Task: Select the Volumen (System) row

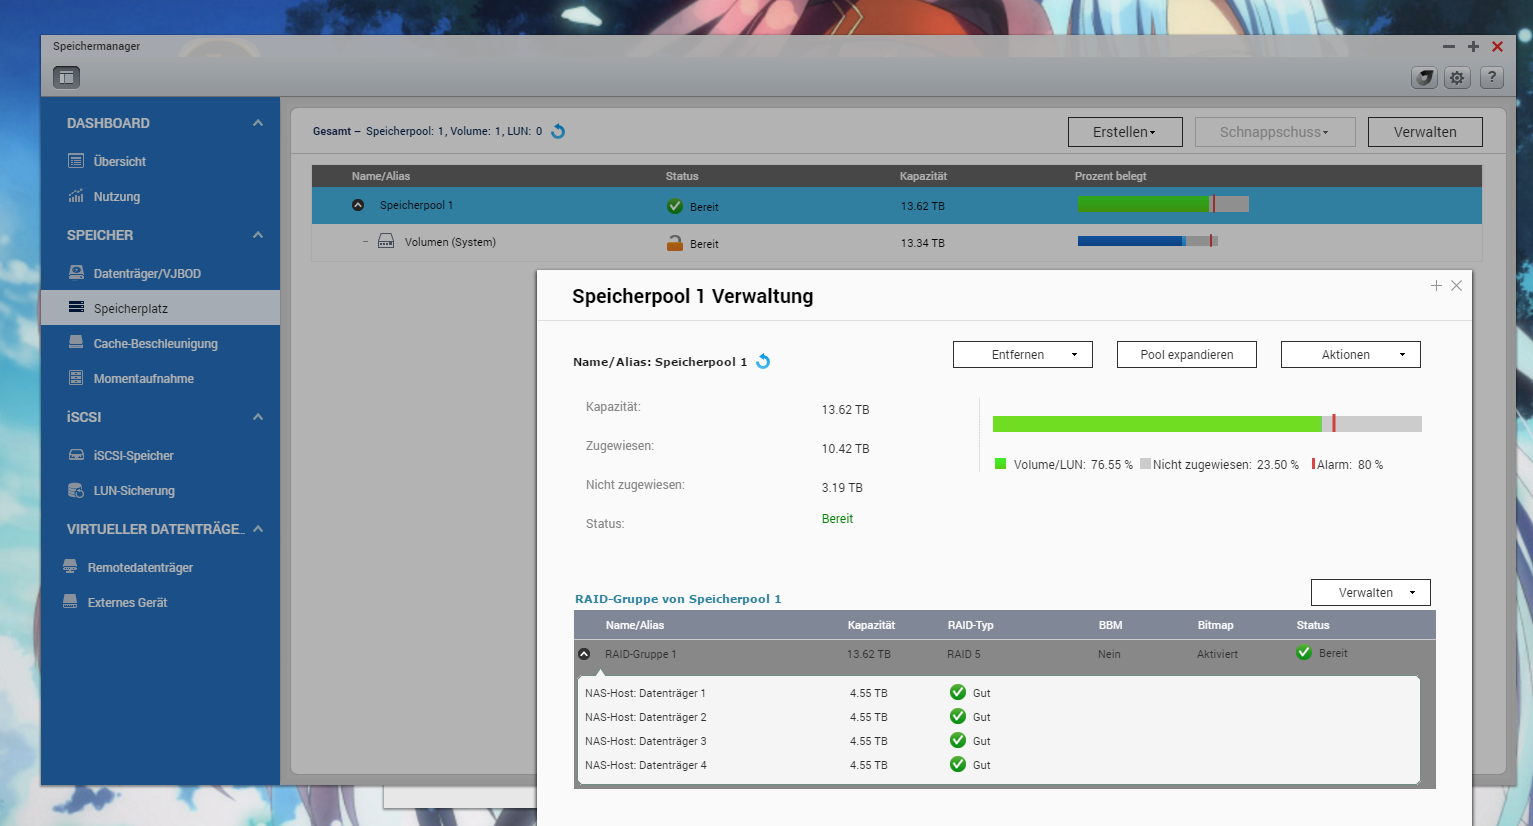Action: [897, 243]
